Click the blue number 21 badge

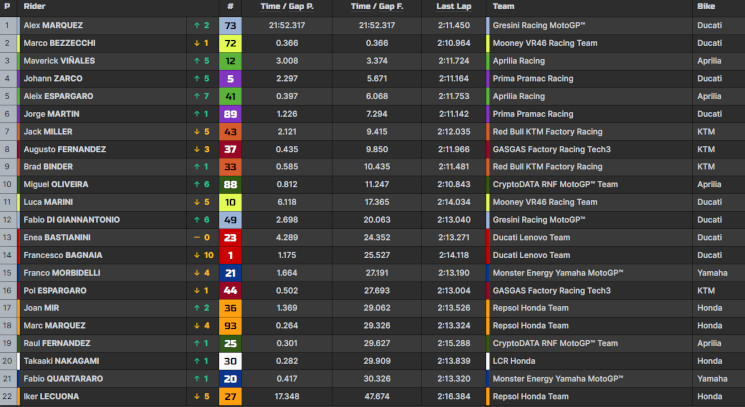230,273
